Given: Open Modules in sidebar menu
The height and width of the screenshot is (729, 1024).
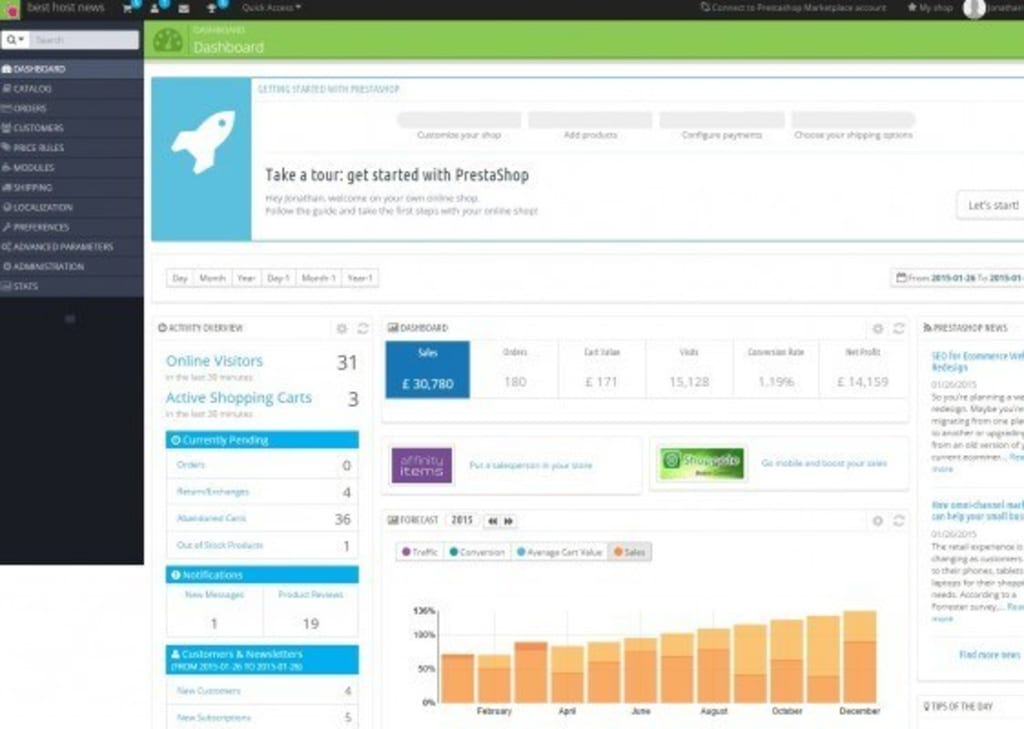Looking at the screenshot, I should (x=72, y=167).
